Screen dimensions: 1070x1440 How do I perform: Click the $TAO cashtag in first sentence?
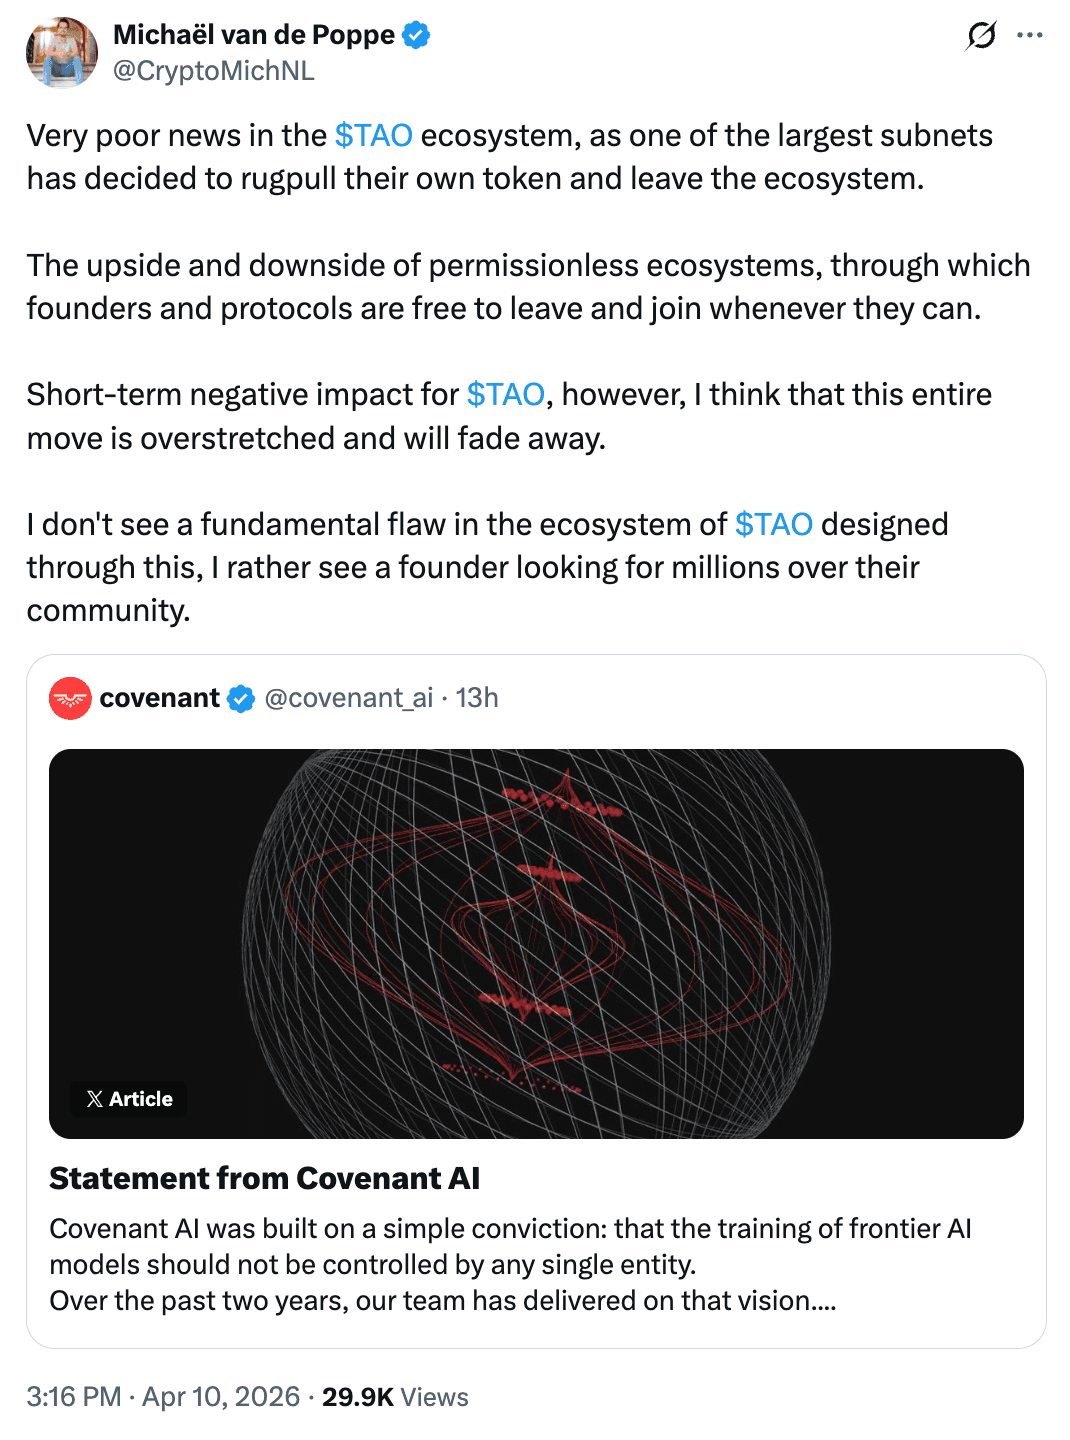[x=374, y=135]
